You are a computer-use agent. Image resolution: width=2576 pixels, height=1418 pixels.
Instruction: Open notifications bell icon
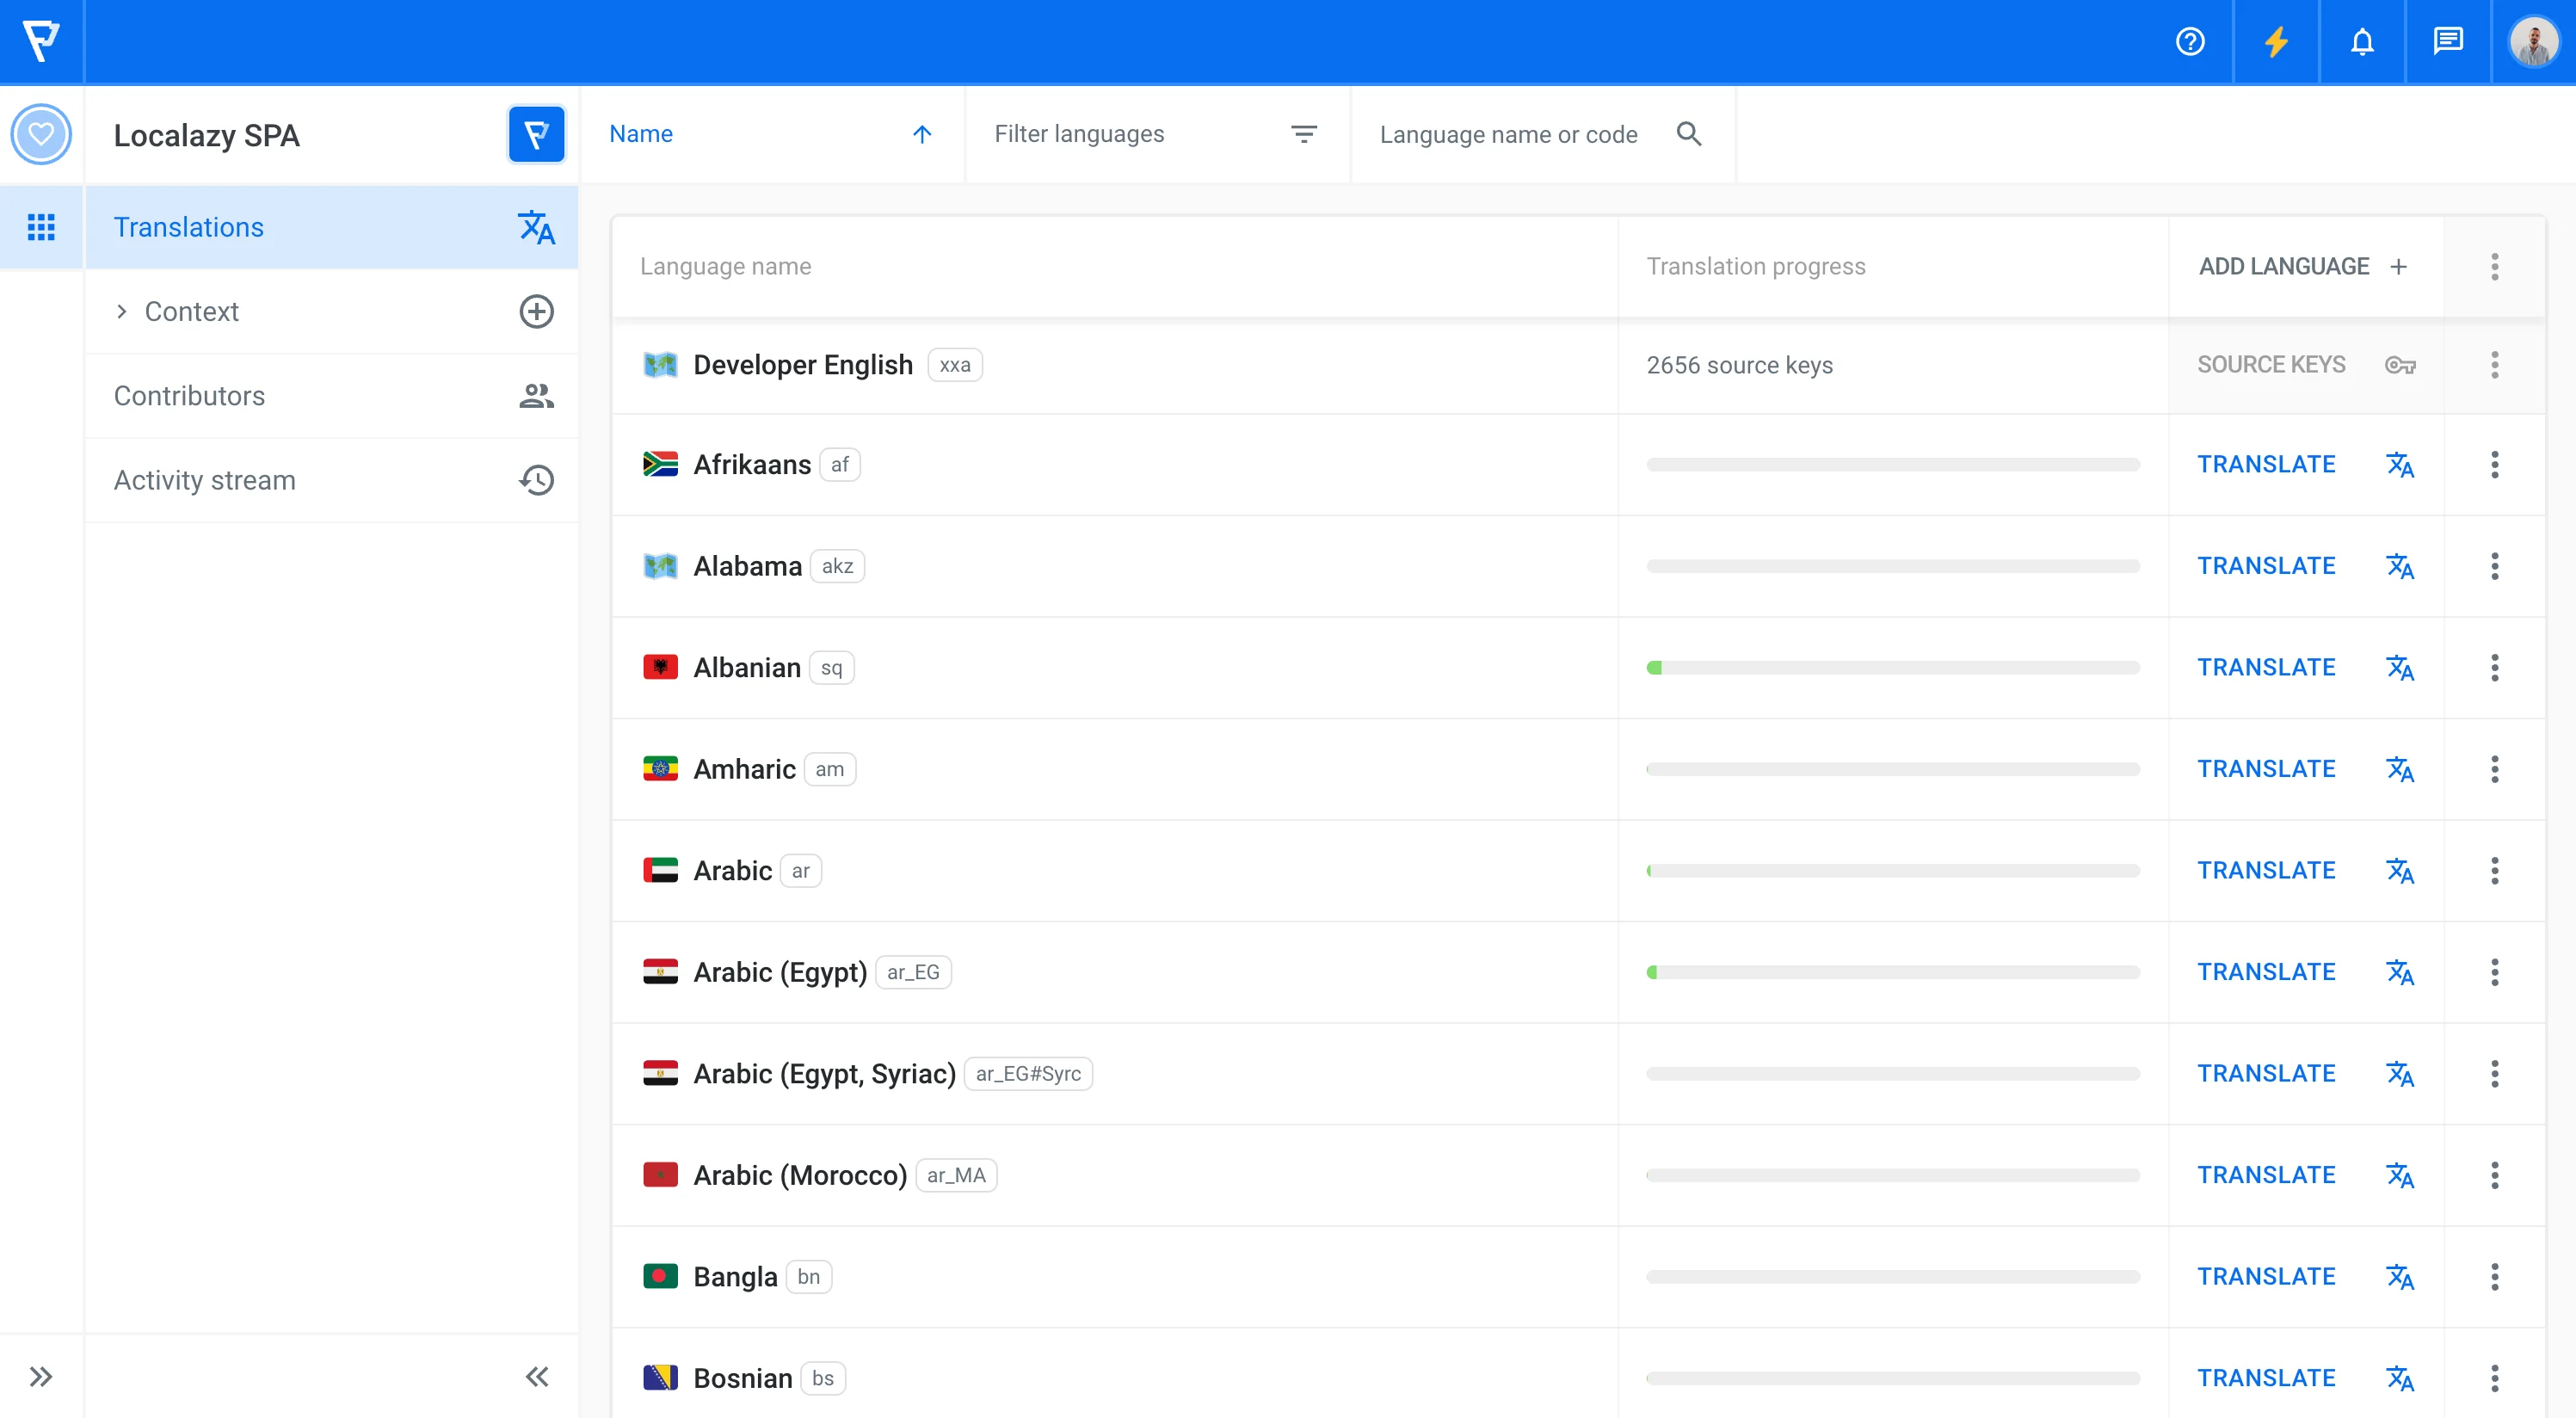coord(2362,42)
